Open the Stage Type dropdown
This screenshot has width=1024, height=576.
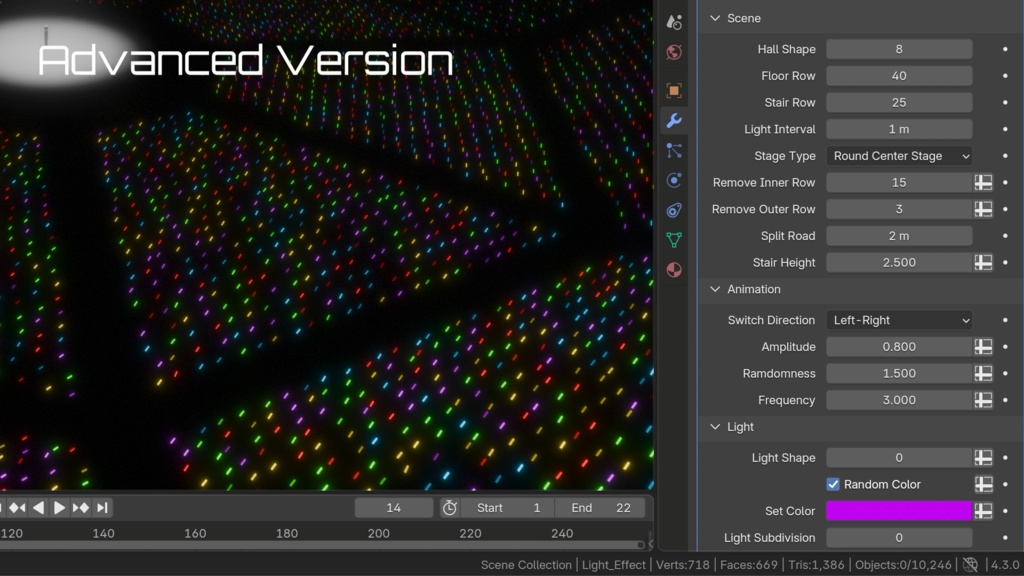pyautogui.click(x=899, y=155)
